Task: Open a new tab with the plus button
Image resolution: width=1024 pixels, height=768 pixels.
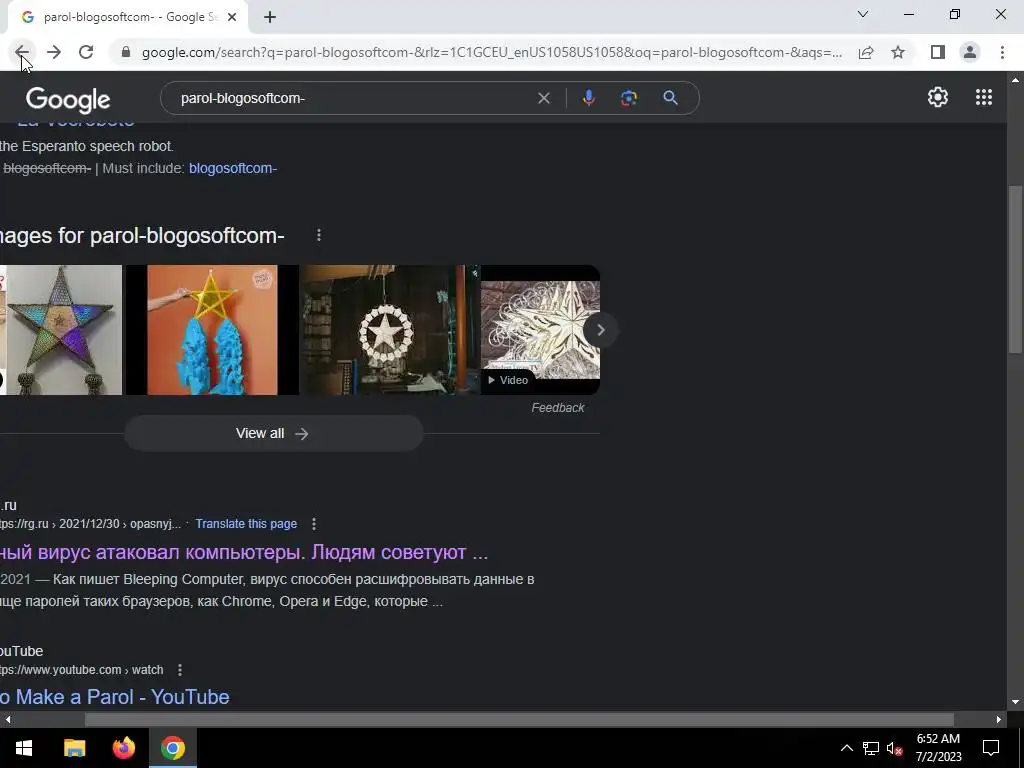Action: (x=270, y=17)
